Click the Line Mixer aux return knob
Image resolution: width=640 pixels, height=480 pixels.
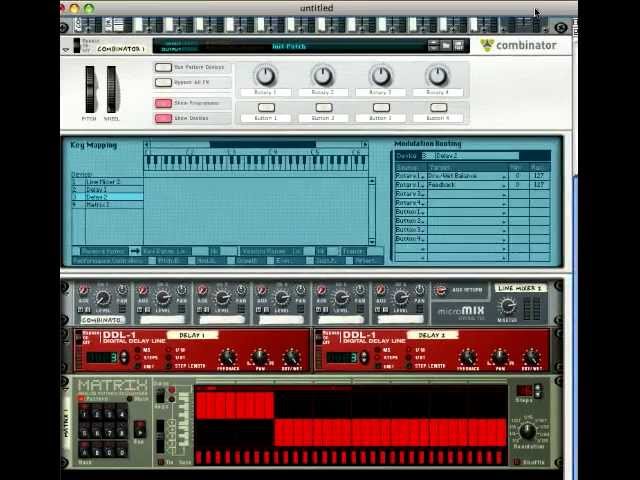(x=440, y=291)
